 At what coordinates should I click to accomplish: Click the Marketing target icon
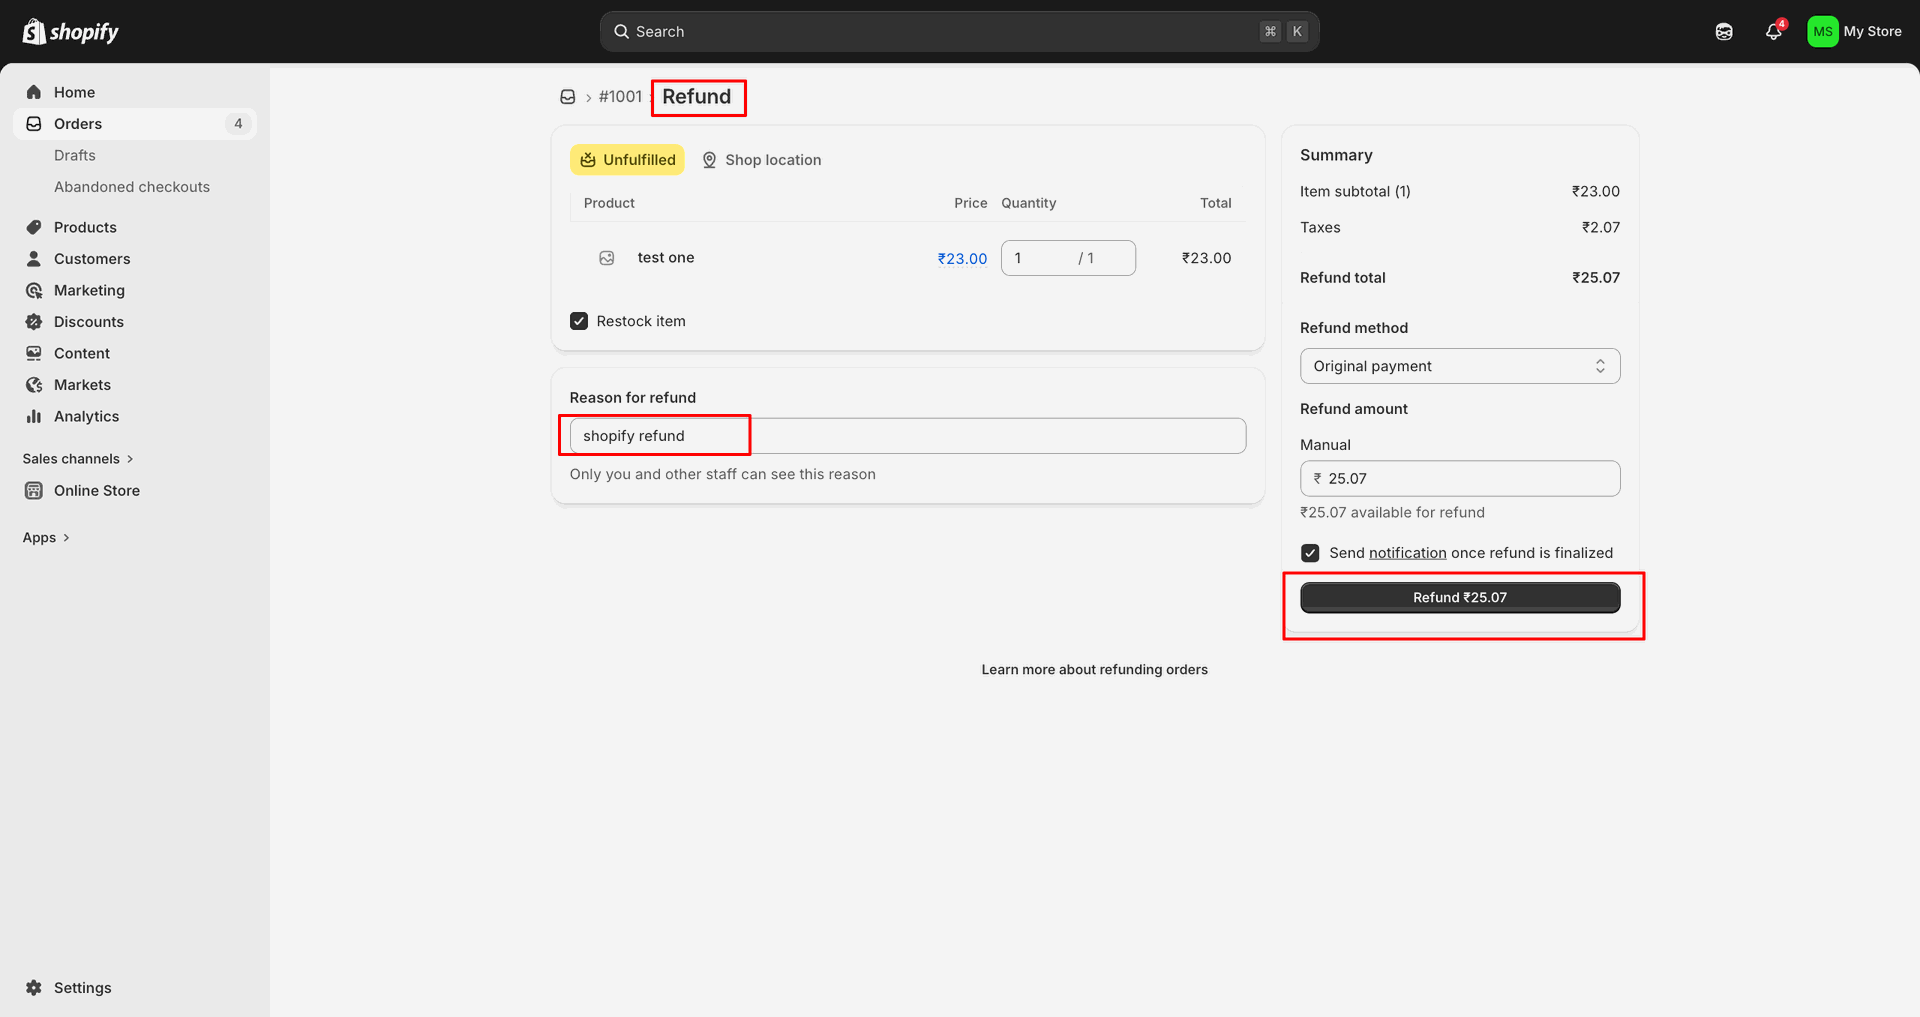coord(34,290)
